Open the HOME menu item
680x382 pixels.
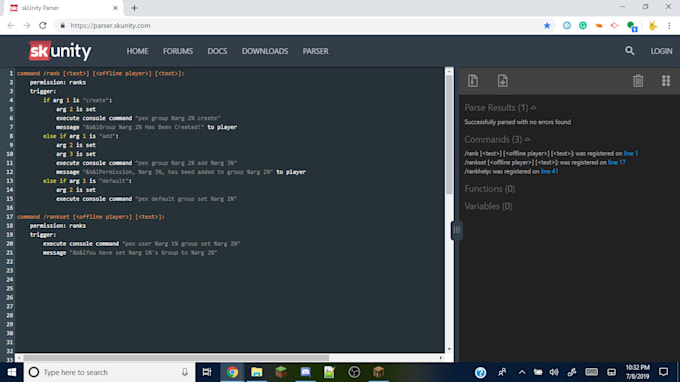click(x=137, y=51)
